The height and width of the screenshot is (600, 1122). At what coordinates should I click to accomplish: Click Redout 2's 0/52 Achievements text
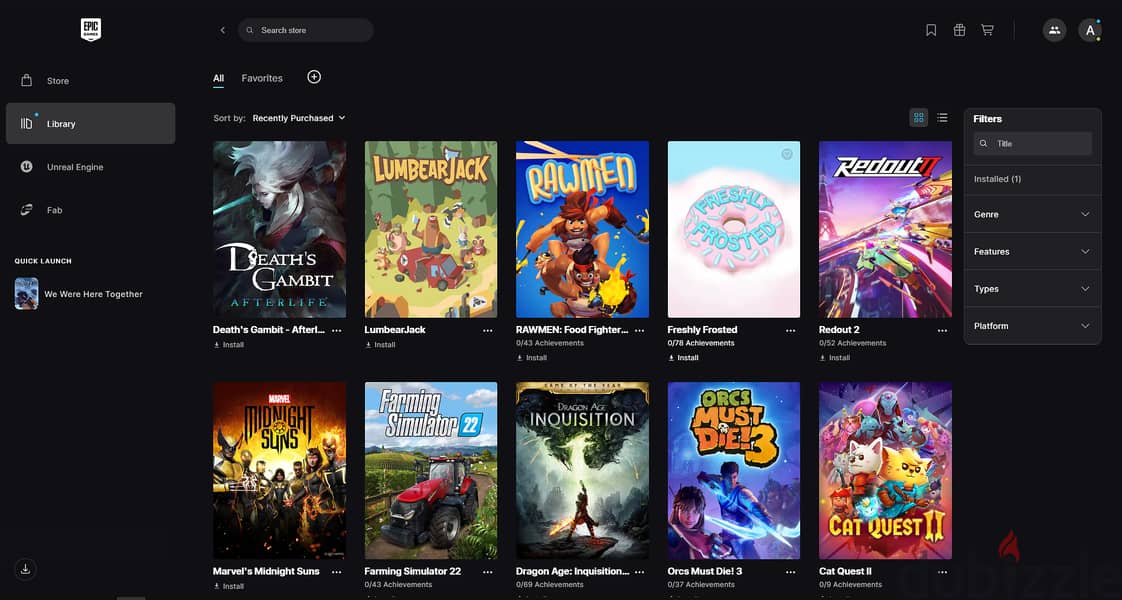click(x=853, y=343)
